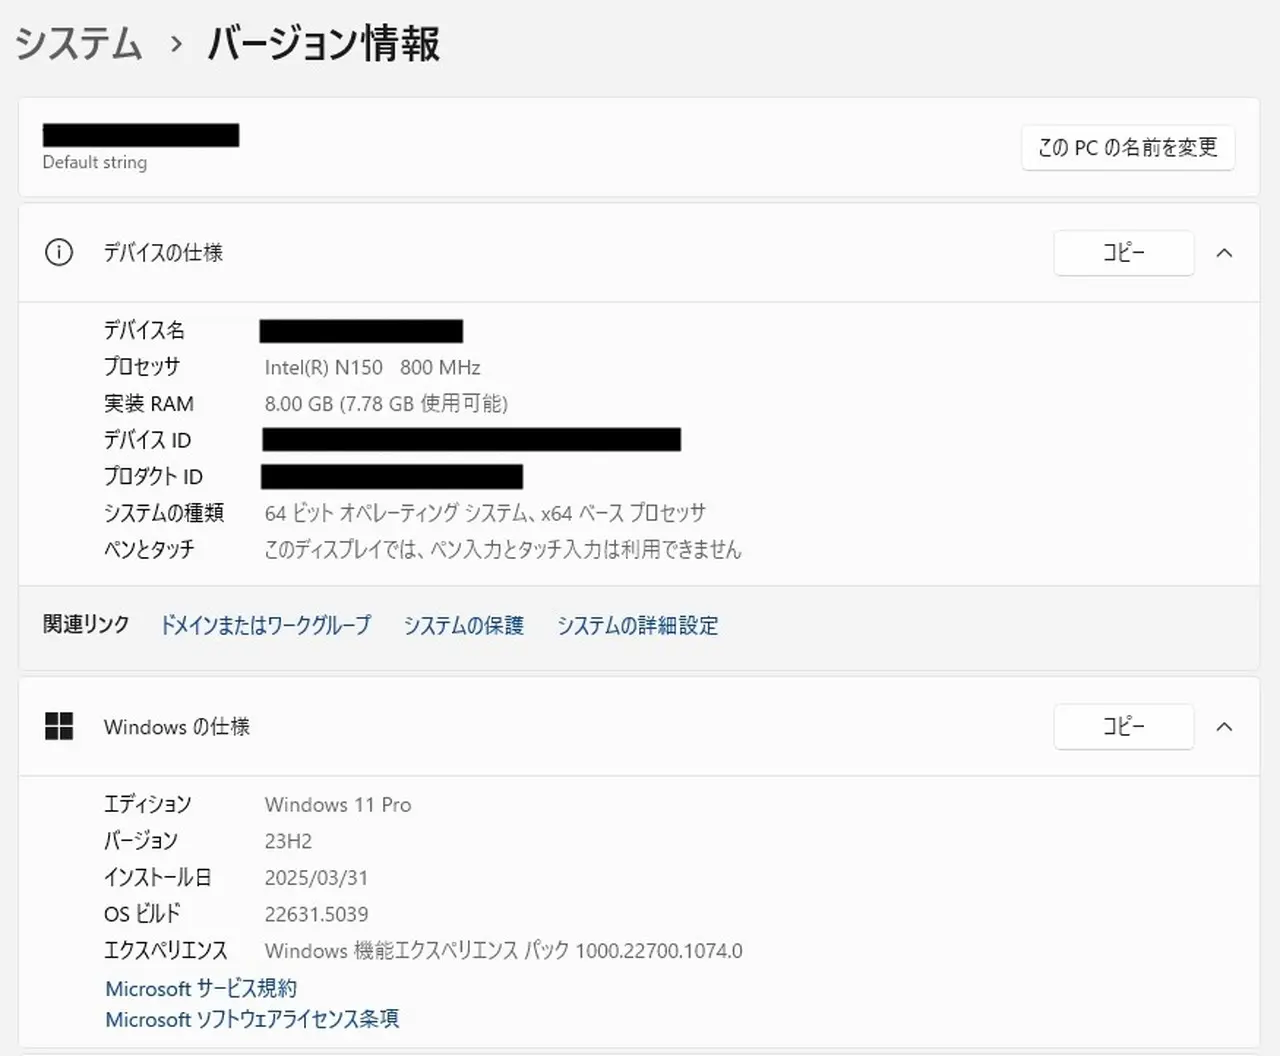Click the デバイスの仕様 section header text

[x=163, y=253]
